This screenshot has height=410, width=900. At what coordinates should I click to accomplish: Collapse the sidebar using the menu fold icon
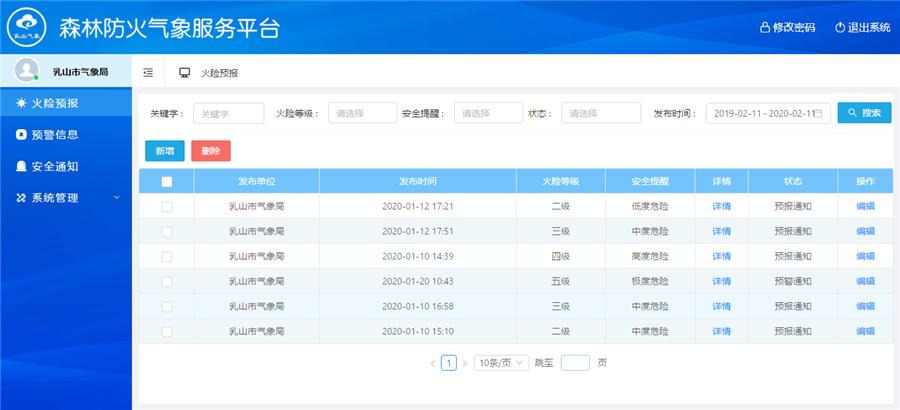[x=148, y=73]
